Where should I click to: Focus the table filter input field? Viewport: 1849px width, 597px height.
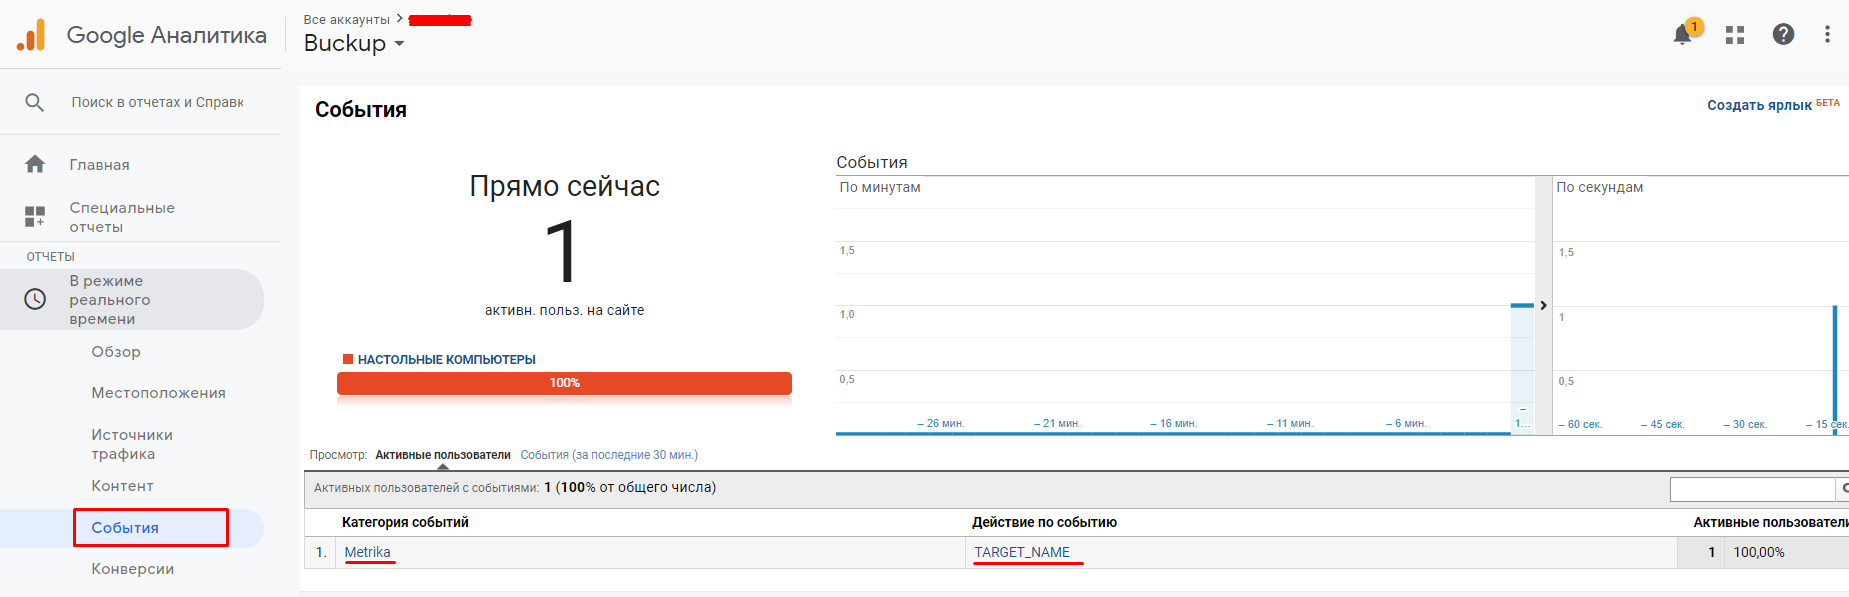[x=1752, y=489]
